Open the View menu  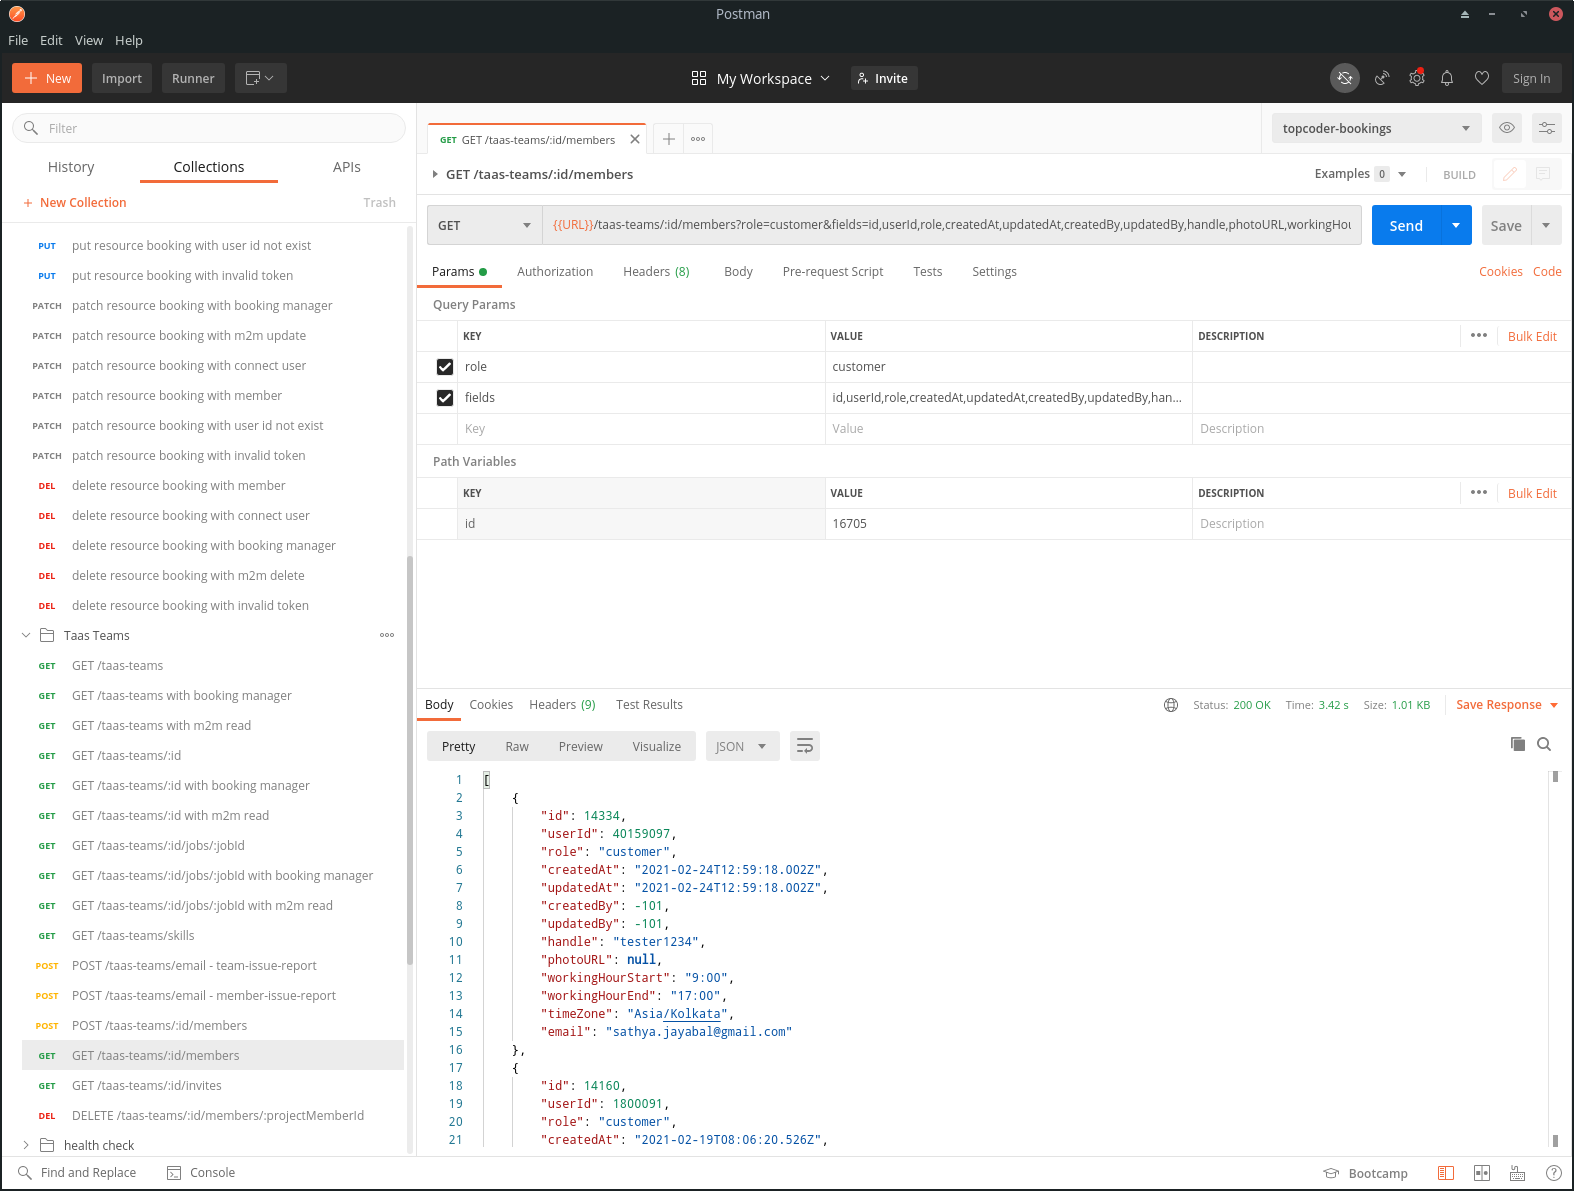[x=89, y=40]
